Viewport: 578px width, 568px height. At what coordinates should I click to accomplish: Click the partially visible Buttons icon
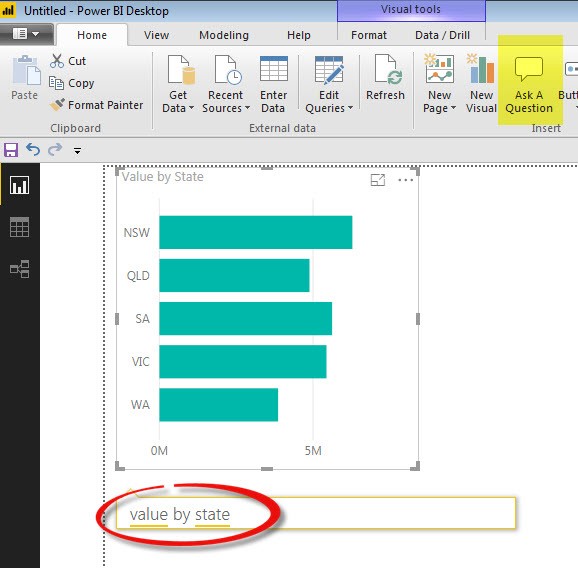point(571,69)
